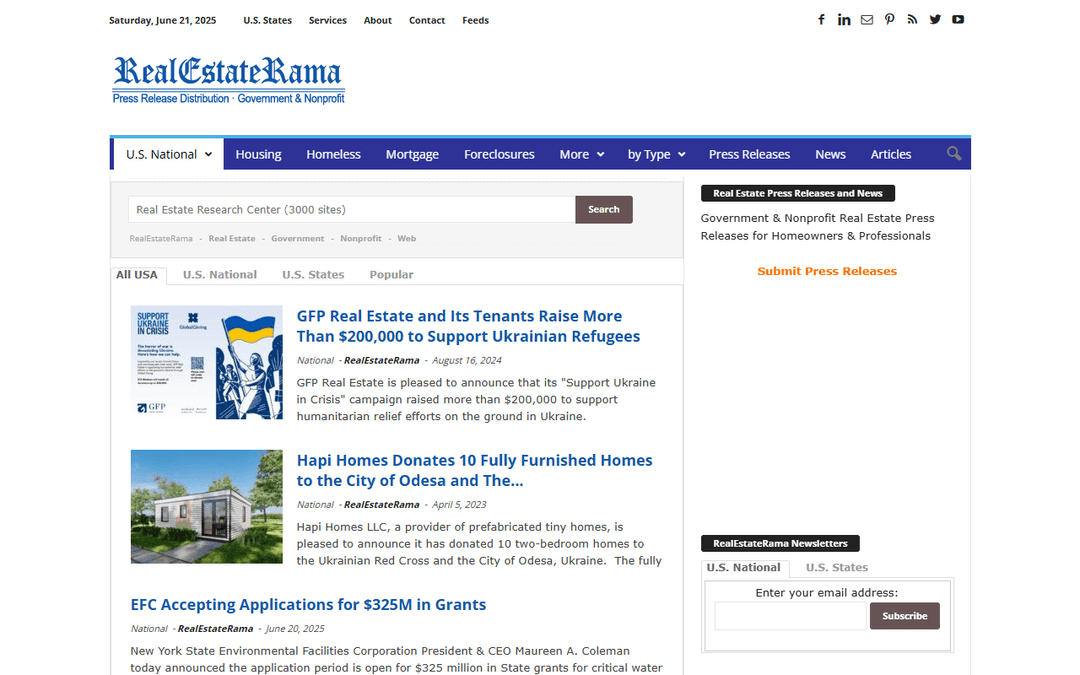Click the email envelope icon

(x=866, y=20)
